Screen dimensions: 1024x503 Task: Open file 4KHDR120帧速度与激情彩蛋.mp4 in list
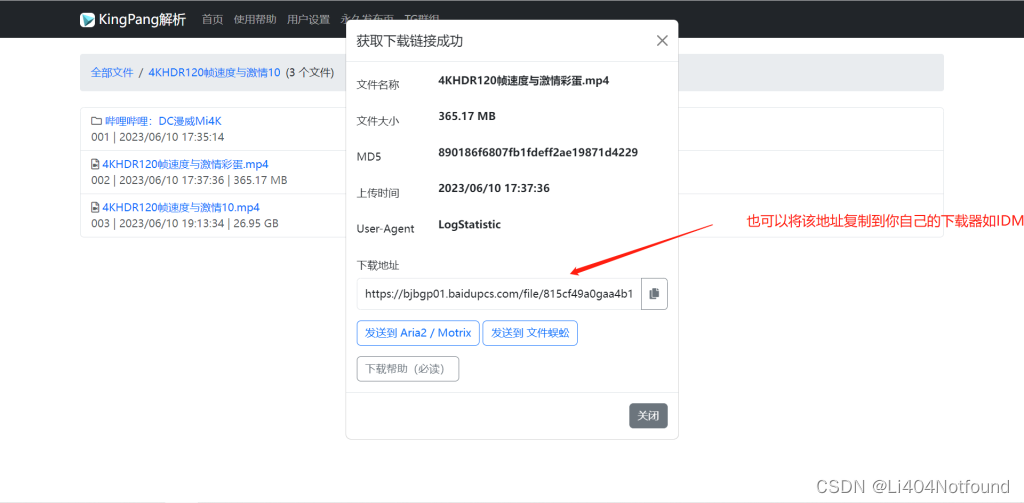coord(185,164)
